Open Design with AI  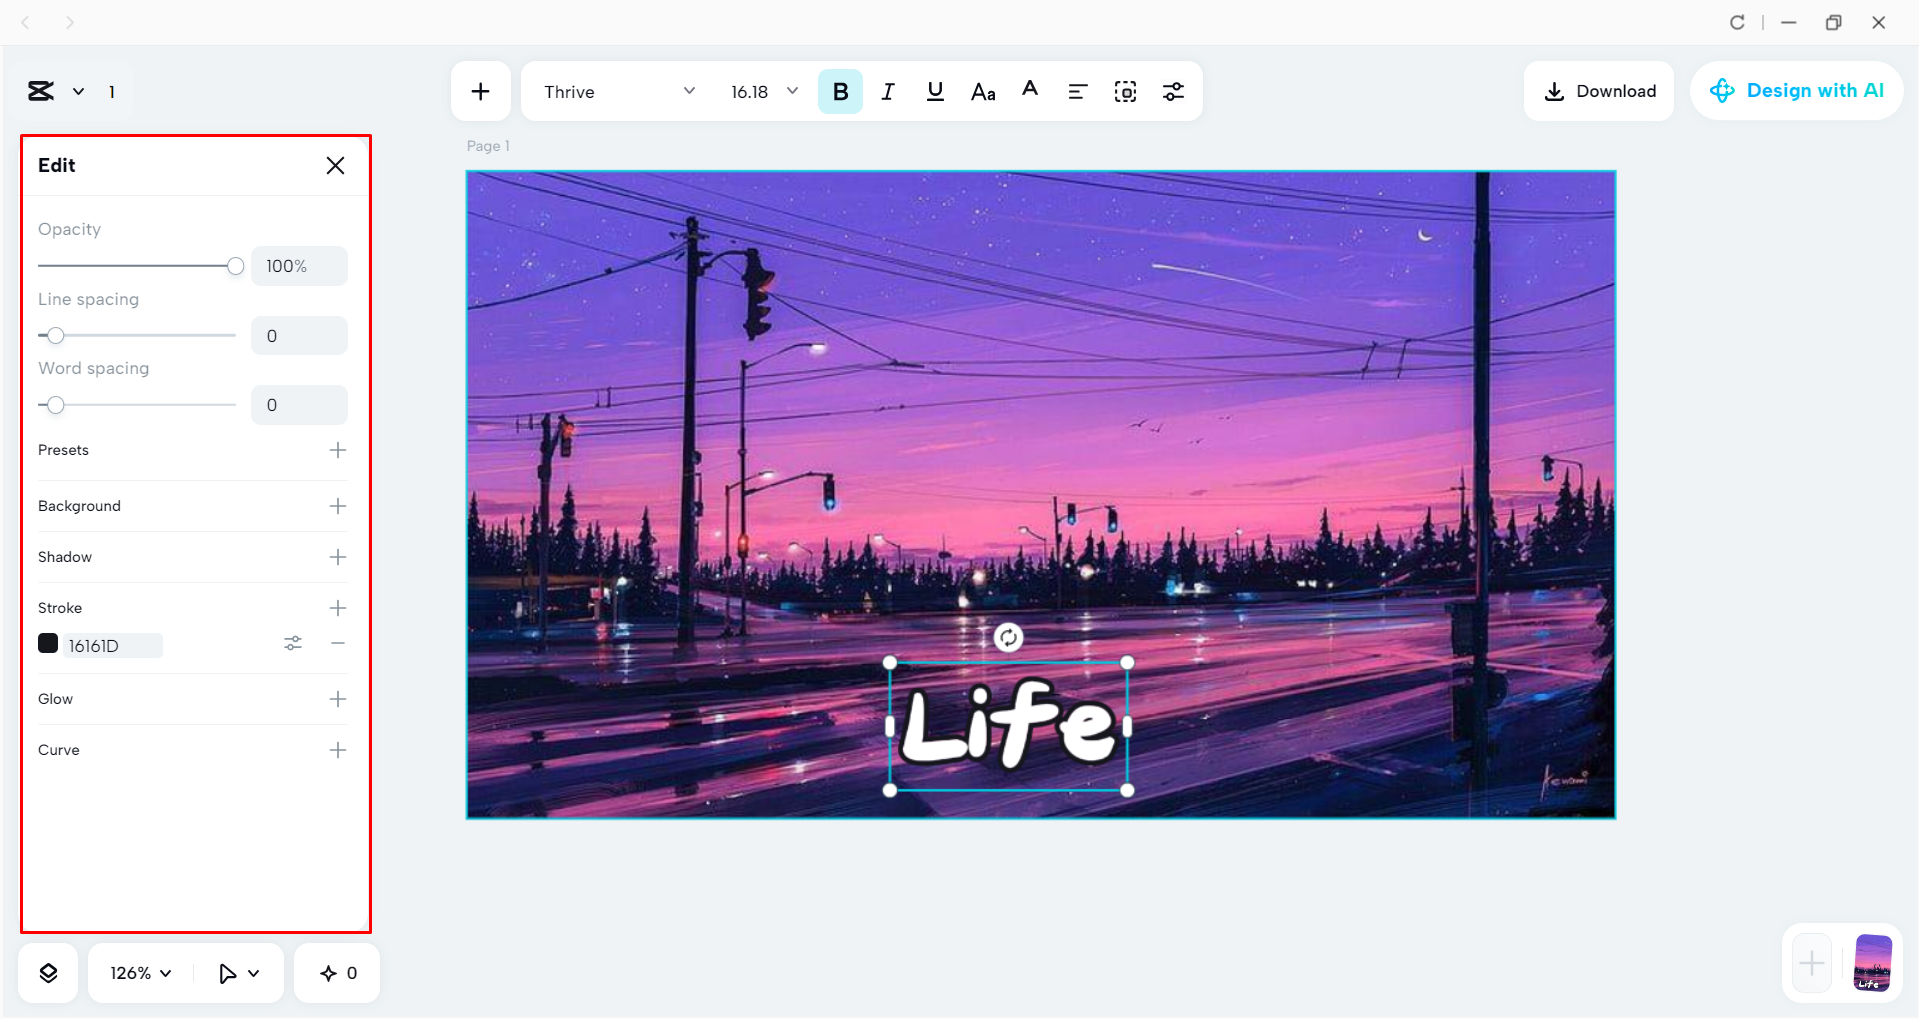pyautogui.click(x=1796, y=90)
